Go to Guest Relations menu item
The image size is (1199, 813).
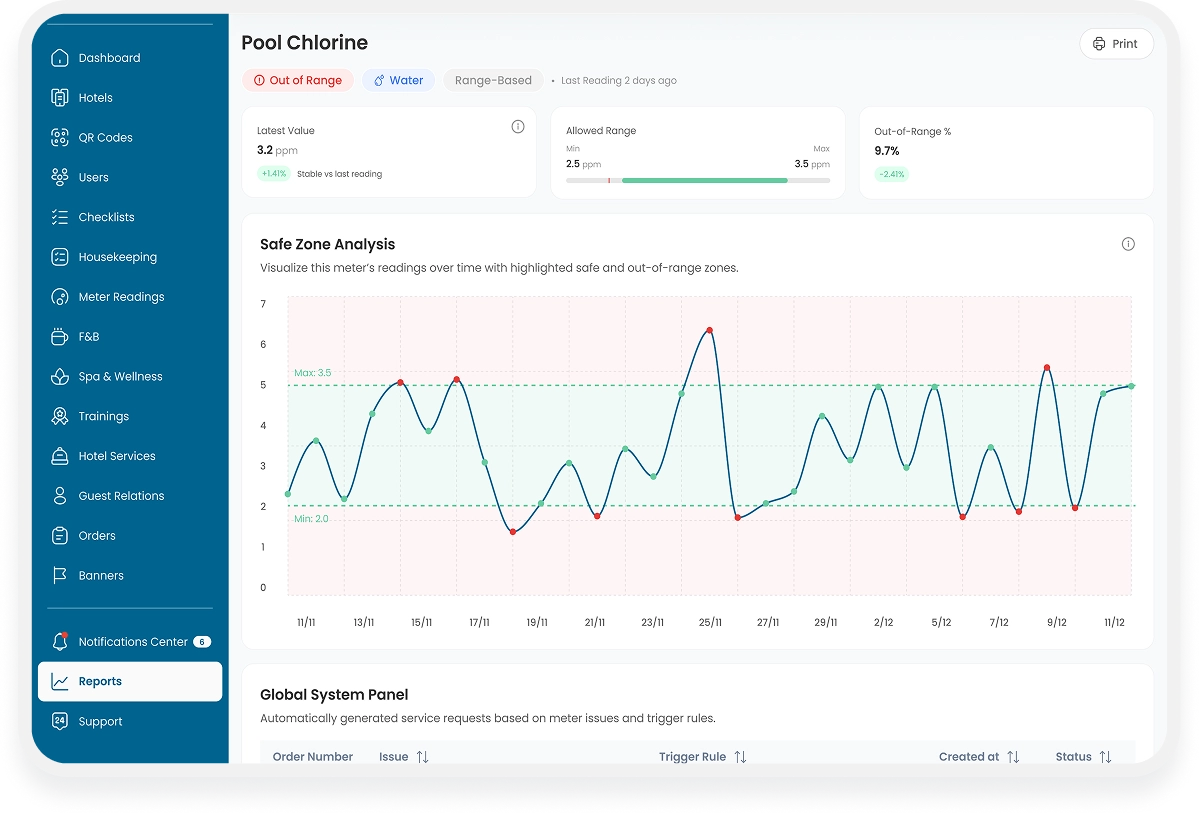121,496
